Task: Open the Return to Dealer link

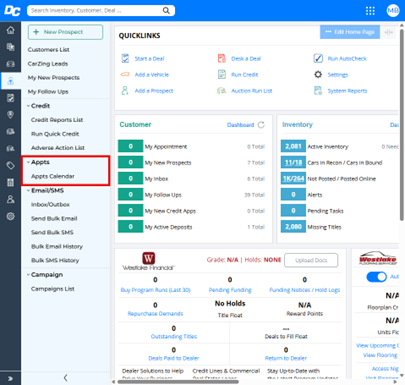Action: pyautogui.click(x=286, y=358)
